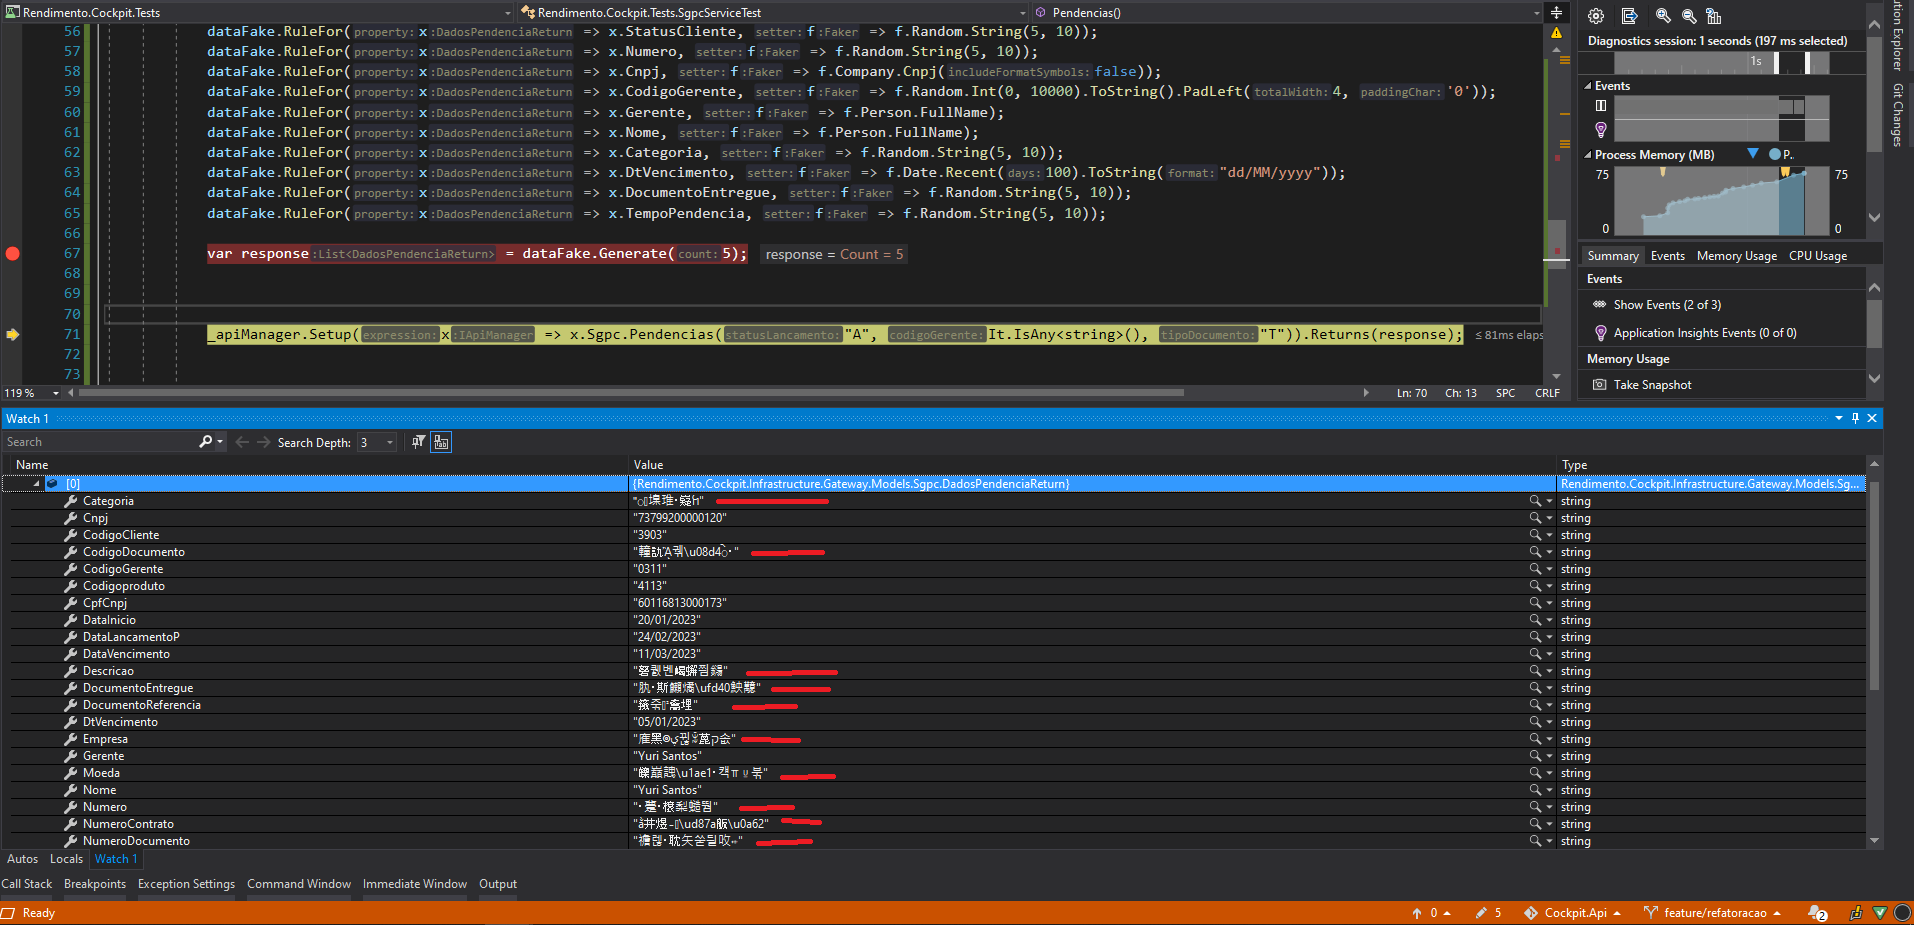Open the SgpcServiceTest class dropdown
The image size is (1914, 925).
pos(1022,12)
